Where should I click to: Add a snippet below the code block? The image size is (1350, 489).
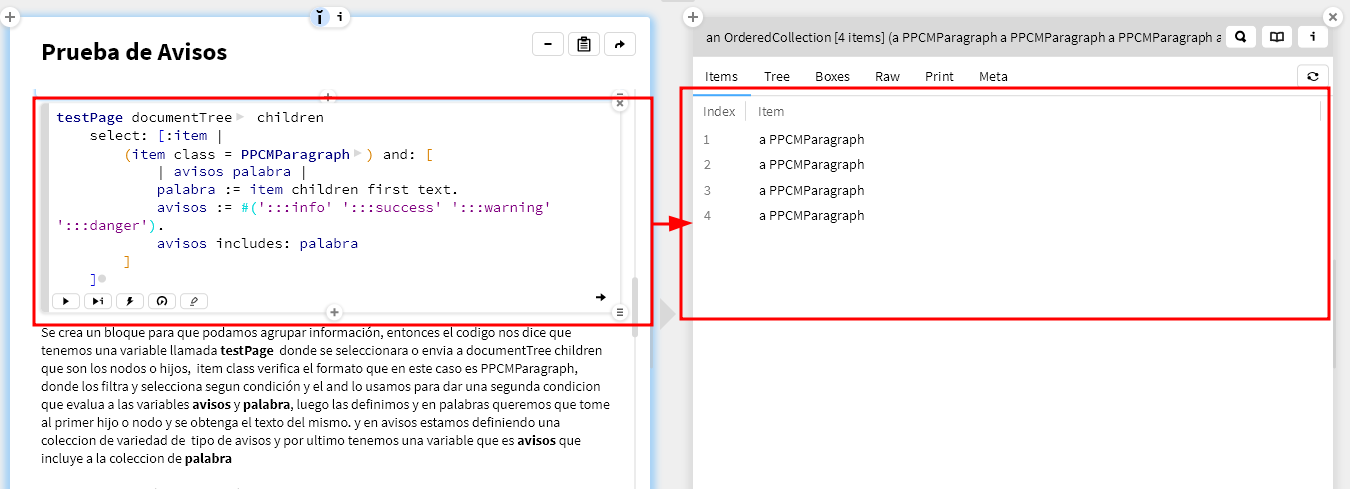[335, 313]
